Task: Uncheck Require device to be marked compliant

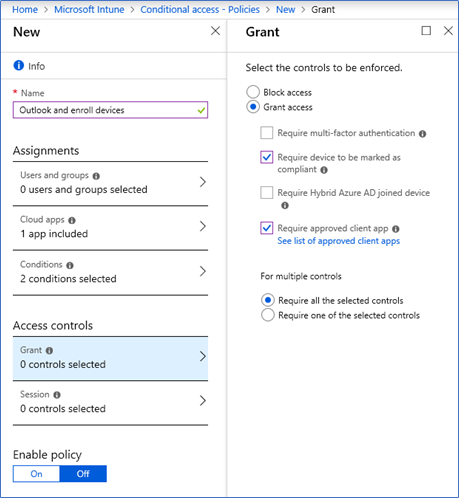Action: [x=267, y=157]
